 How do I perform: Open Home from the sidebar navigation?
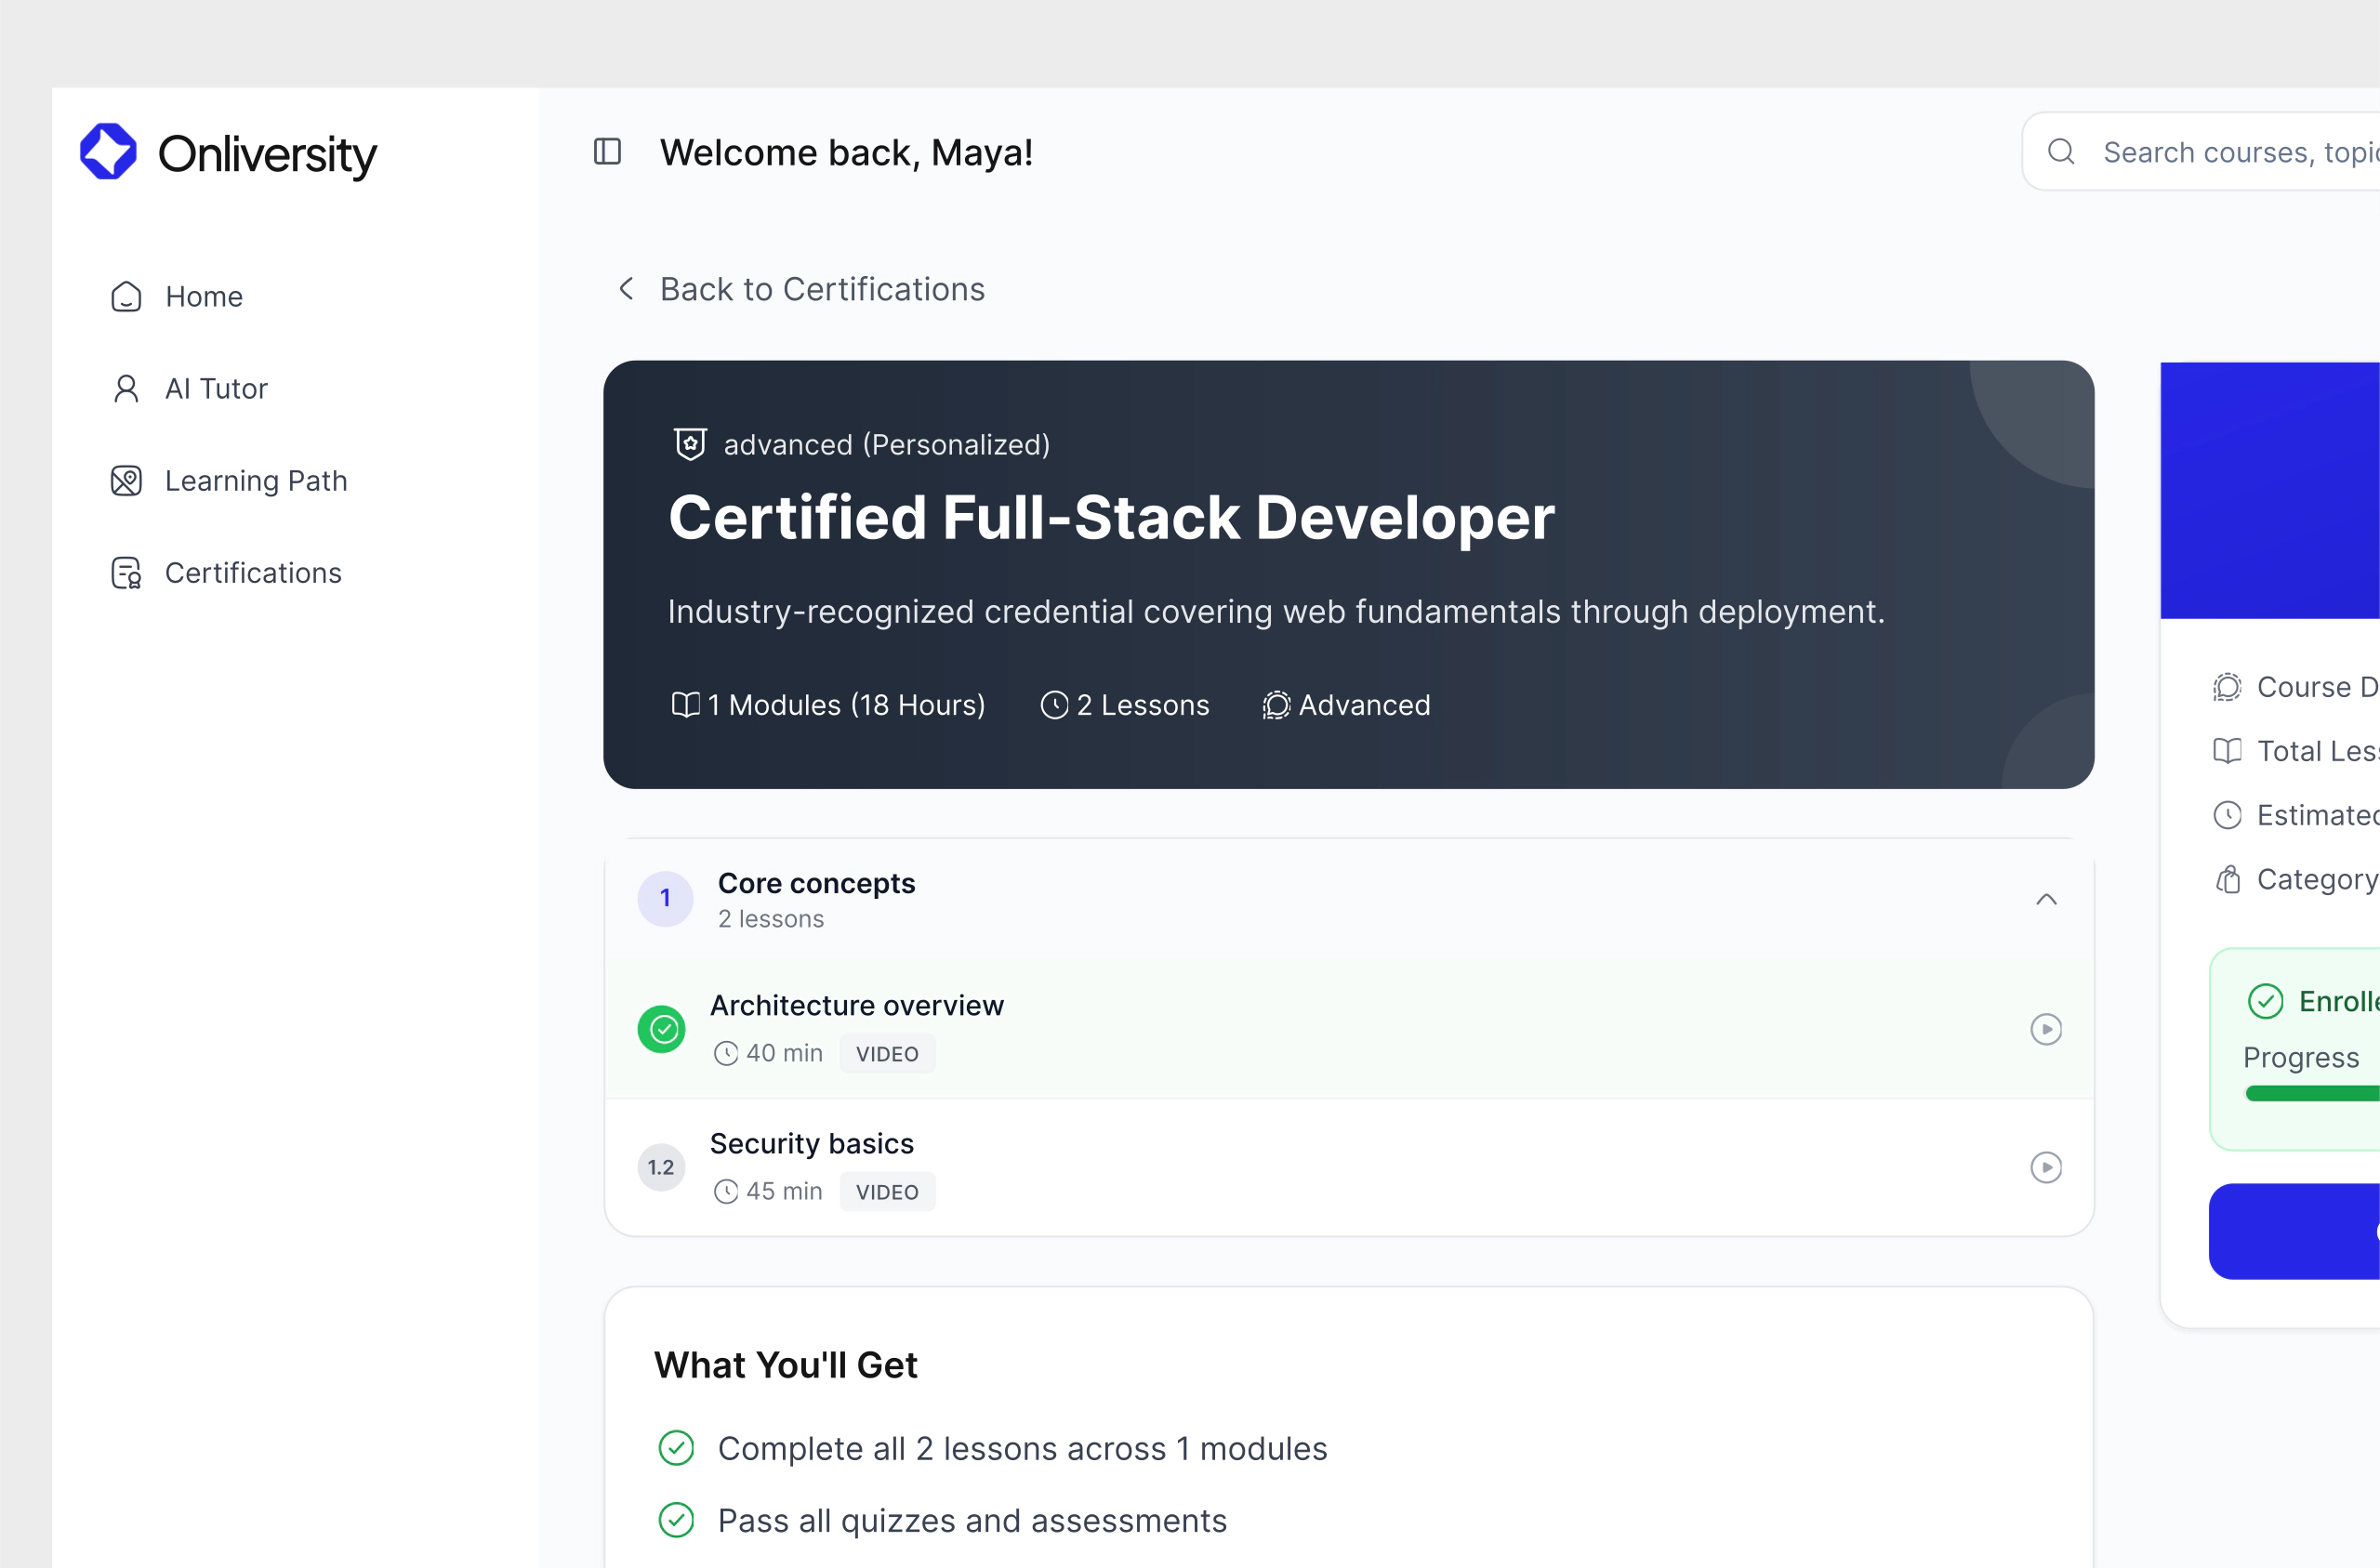coord(203,296)
